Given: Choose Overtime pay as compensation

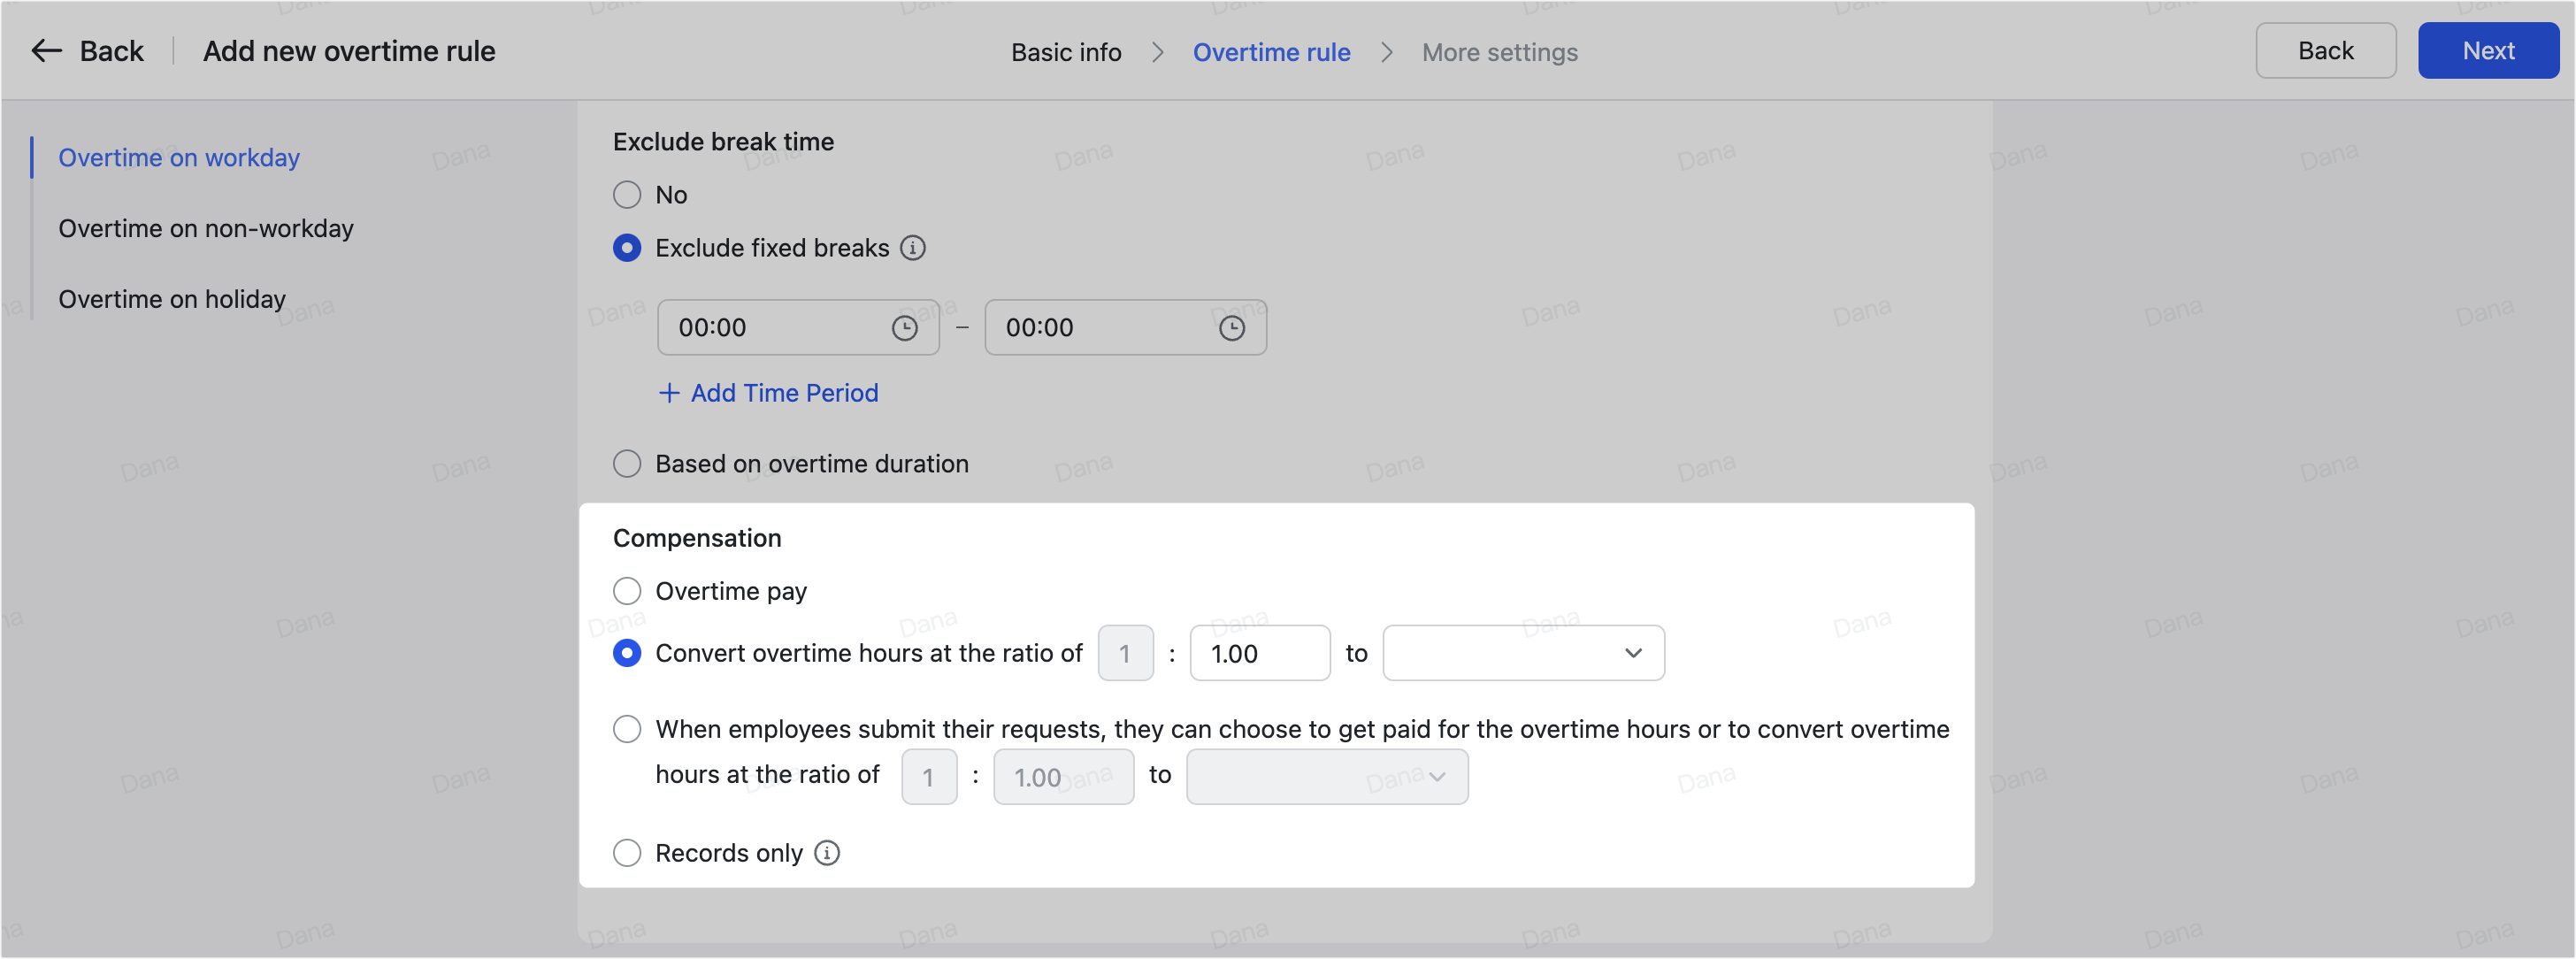Looking at the screenshot, I should [x=627, y=591].
